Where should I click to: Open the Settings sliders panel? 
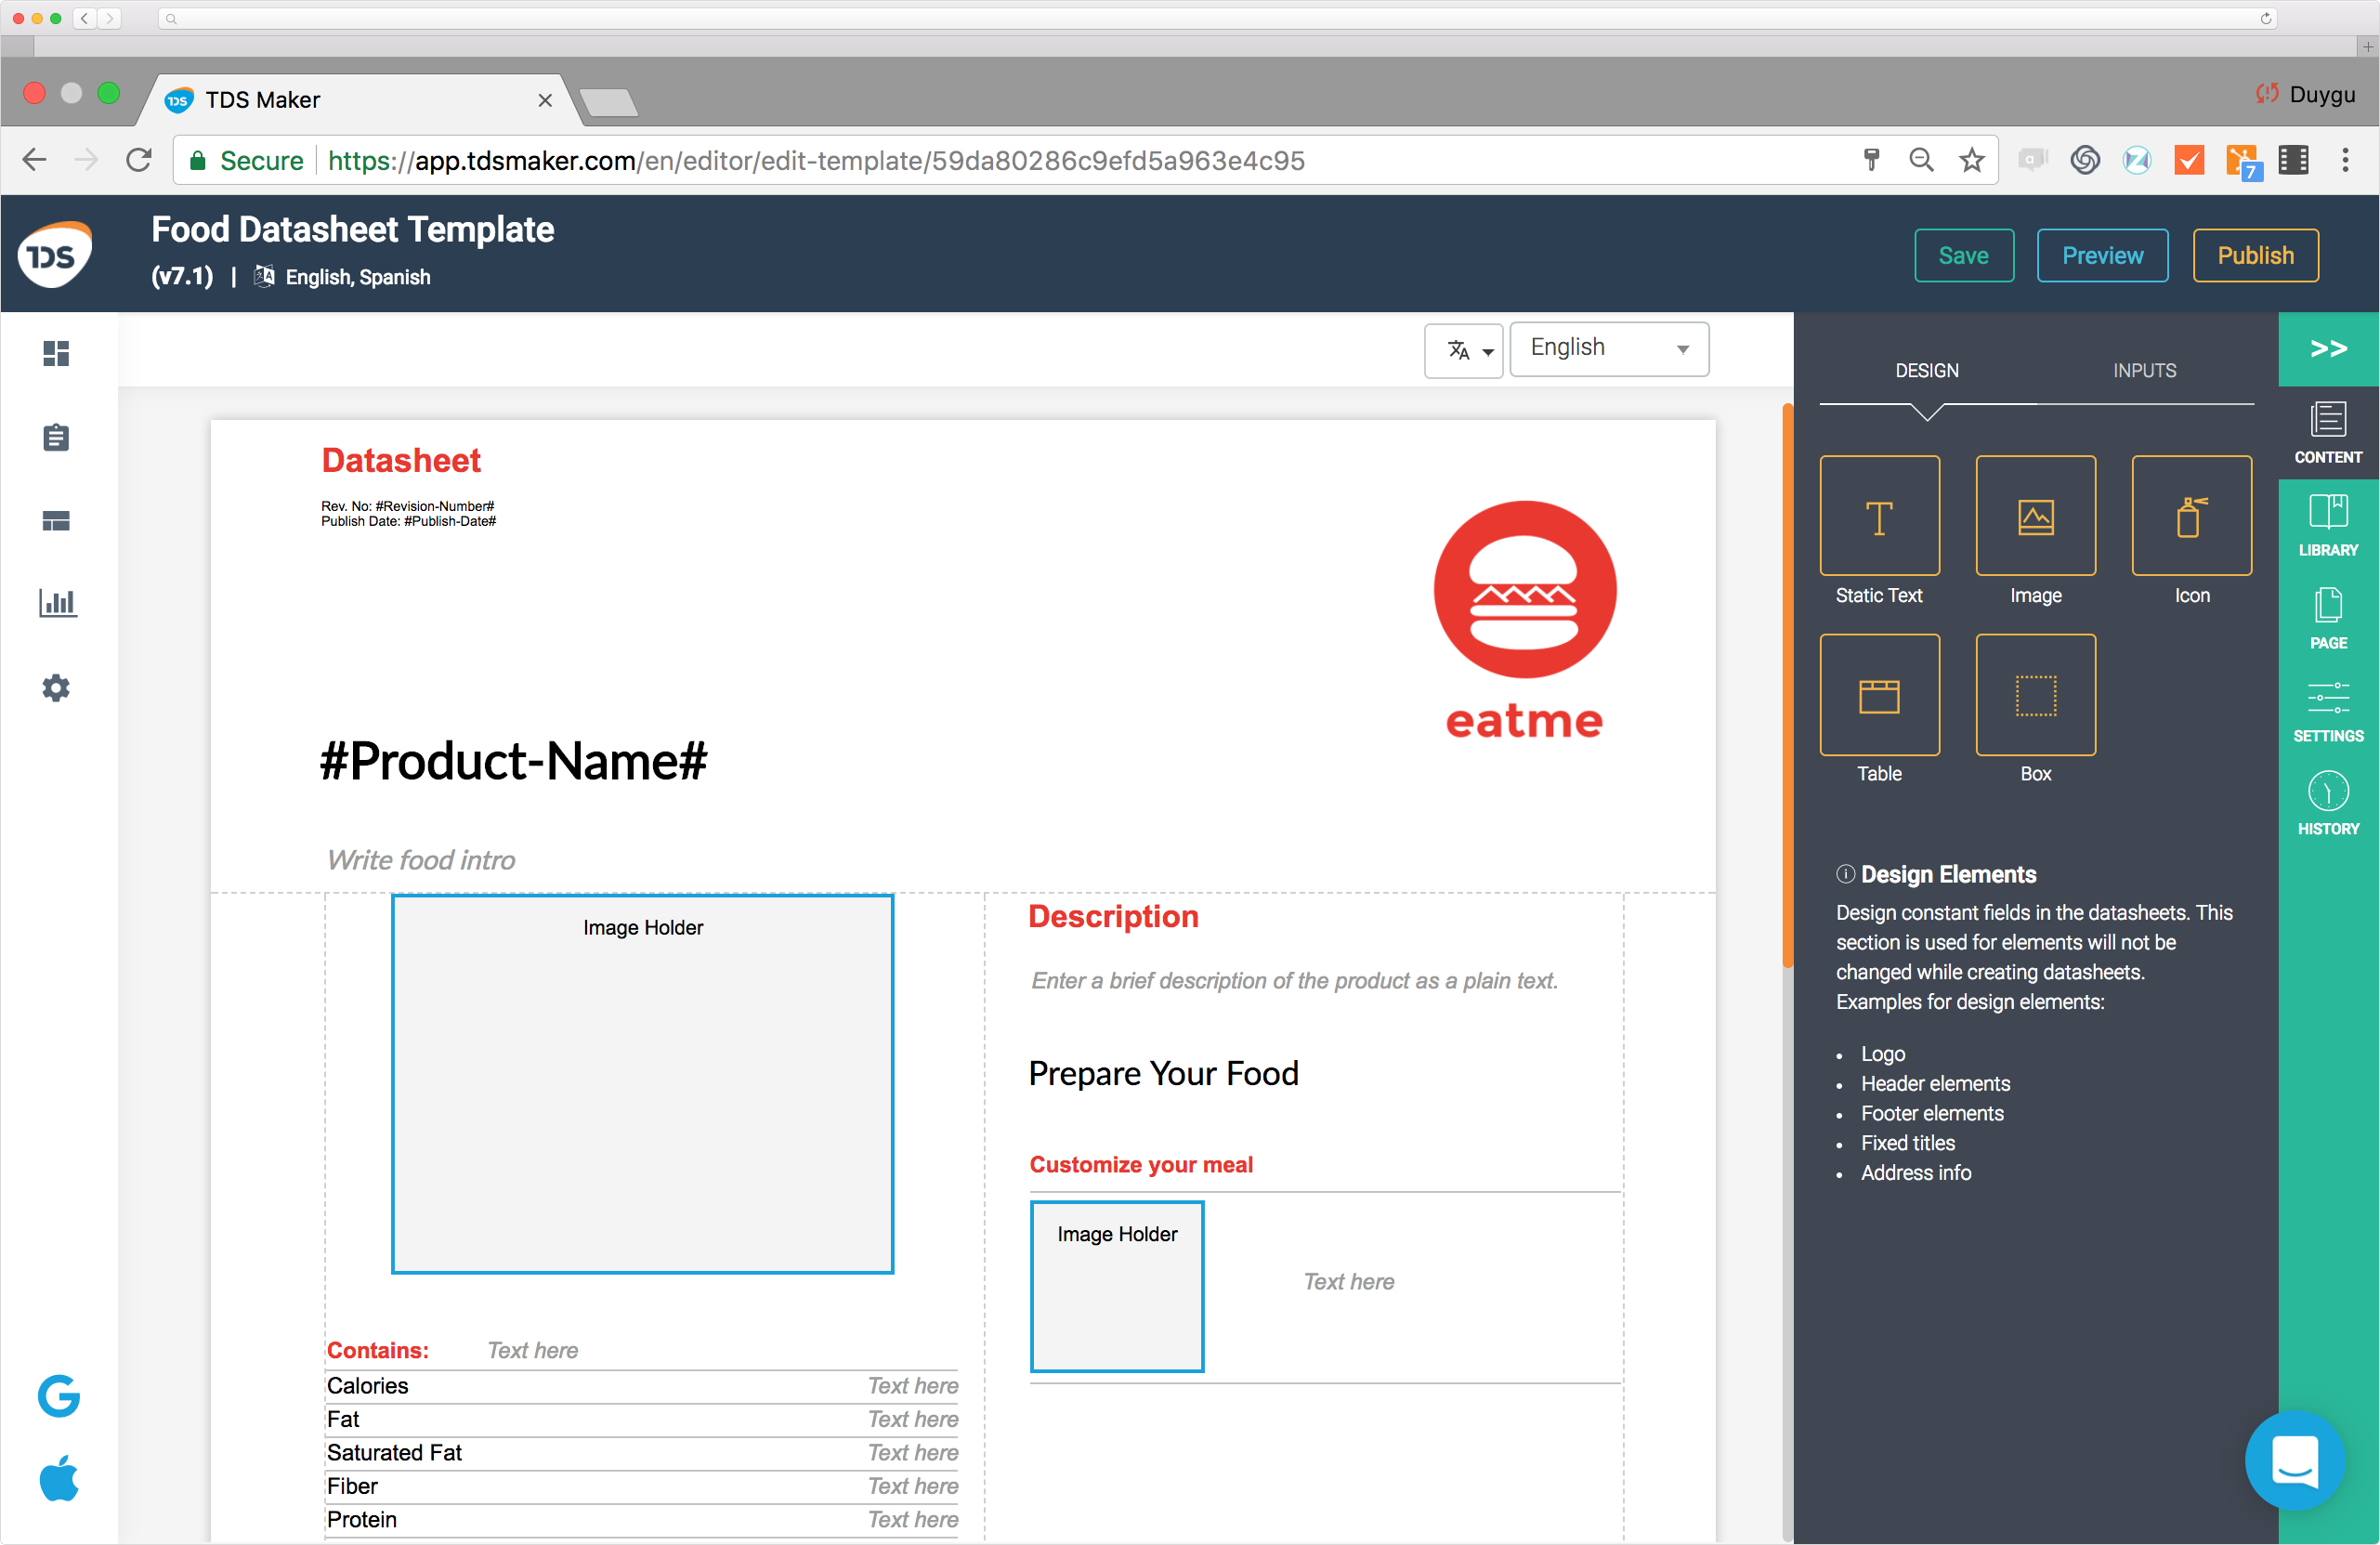coord(2327,710)
